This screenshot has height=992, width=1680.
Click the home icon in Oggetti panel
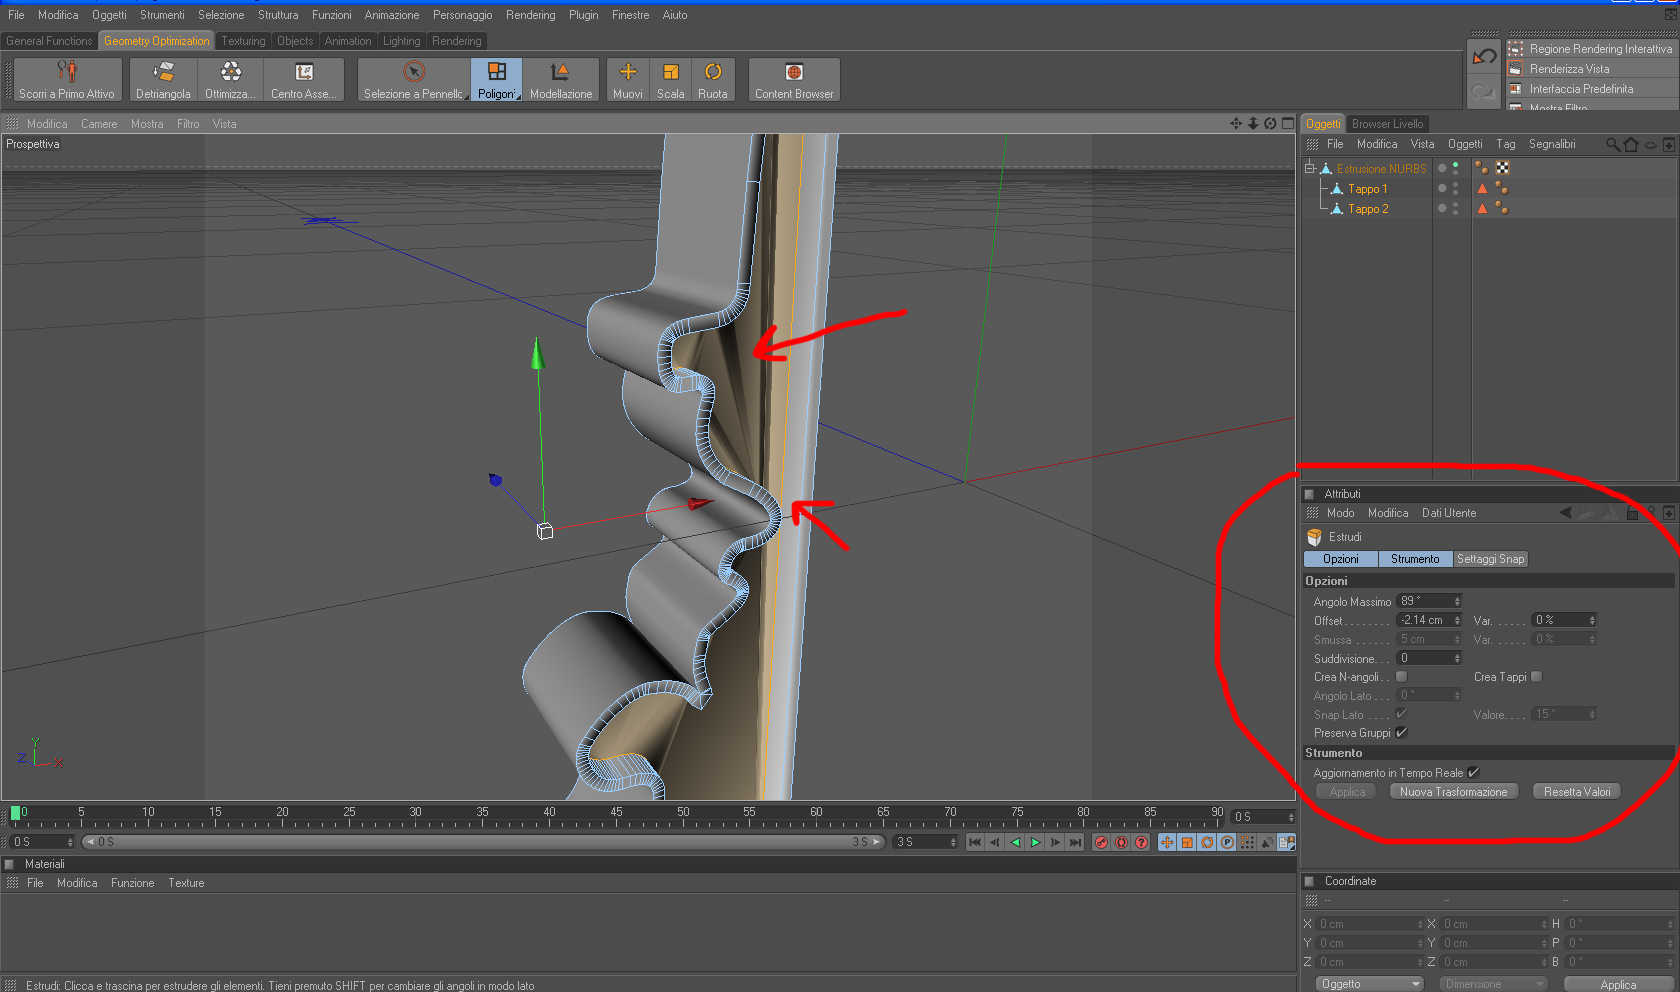(1631, 144)
